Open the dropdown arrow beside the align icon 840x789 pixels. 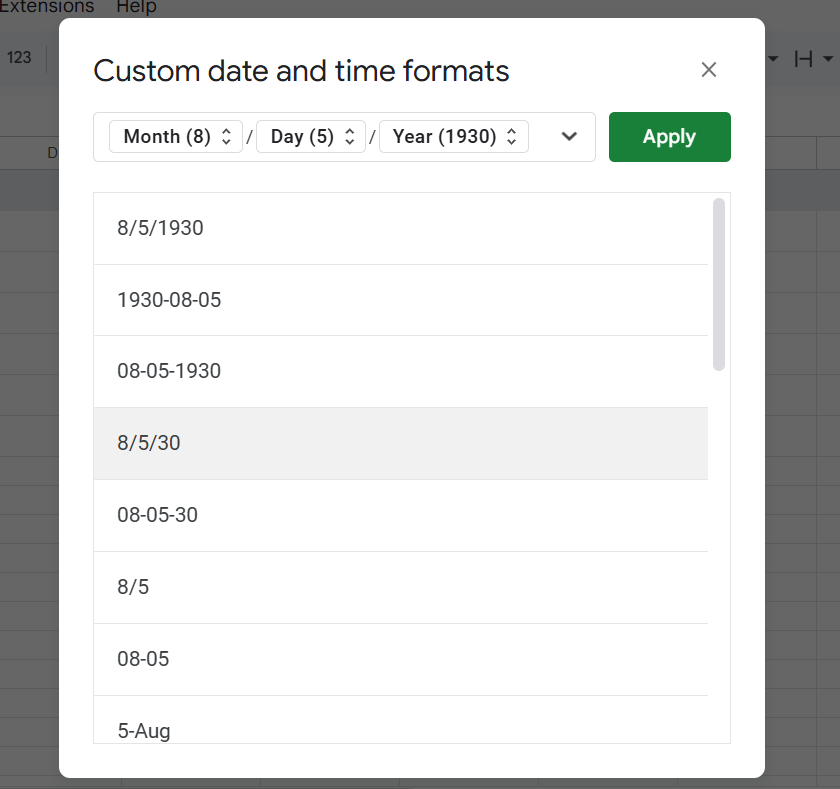coord(828,58)
